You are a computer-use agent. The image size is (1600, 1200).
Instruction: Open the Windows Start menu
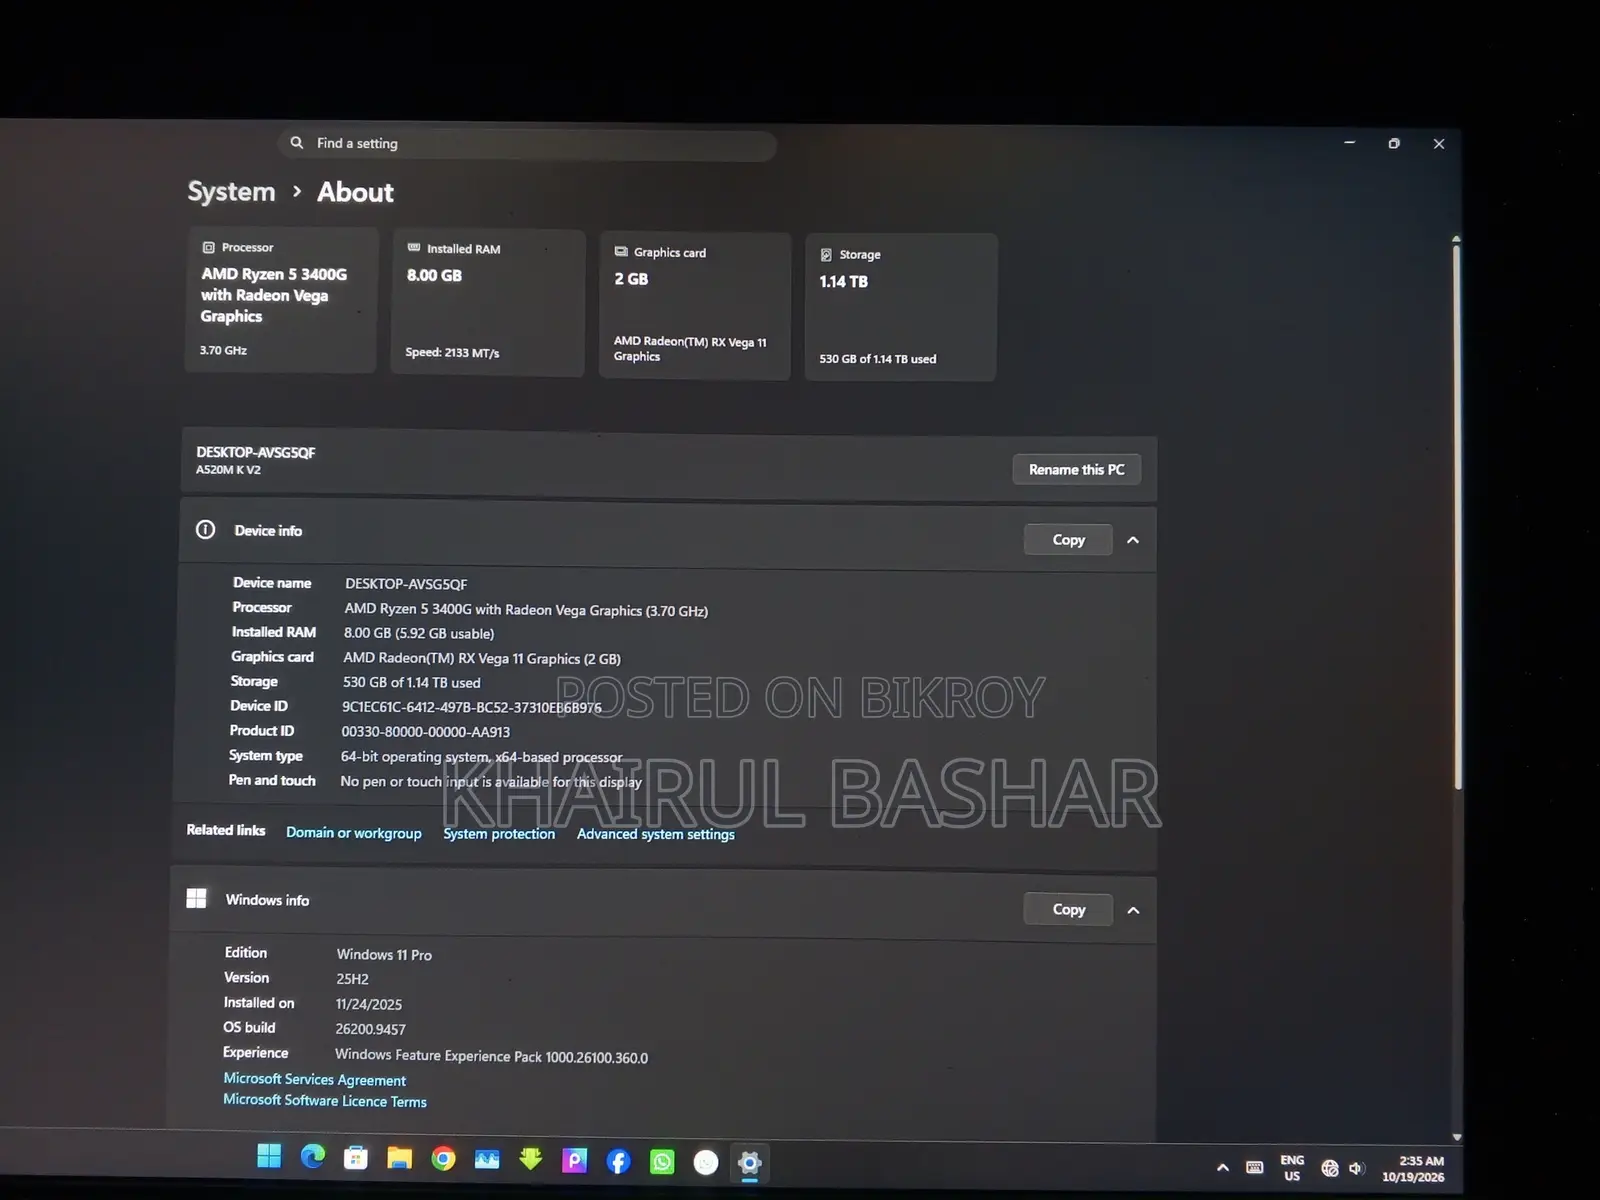(269, 1156)
